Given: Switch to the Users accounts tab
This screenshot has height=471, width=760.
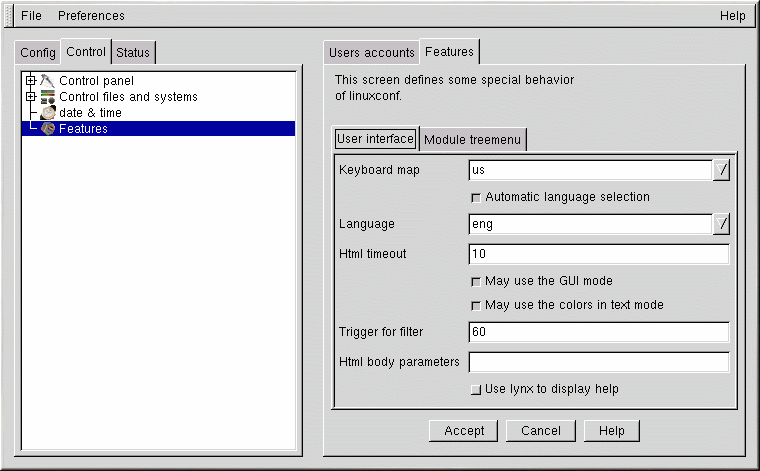Looking at the screenshot, I should point(372,52).
